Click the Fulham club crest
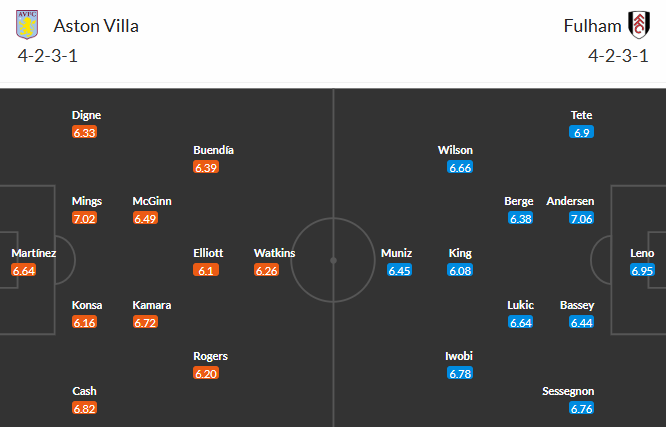The height and width of the screenshot is (427, 666). [636, 24]
